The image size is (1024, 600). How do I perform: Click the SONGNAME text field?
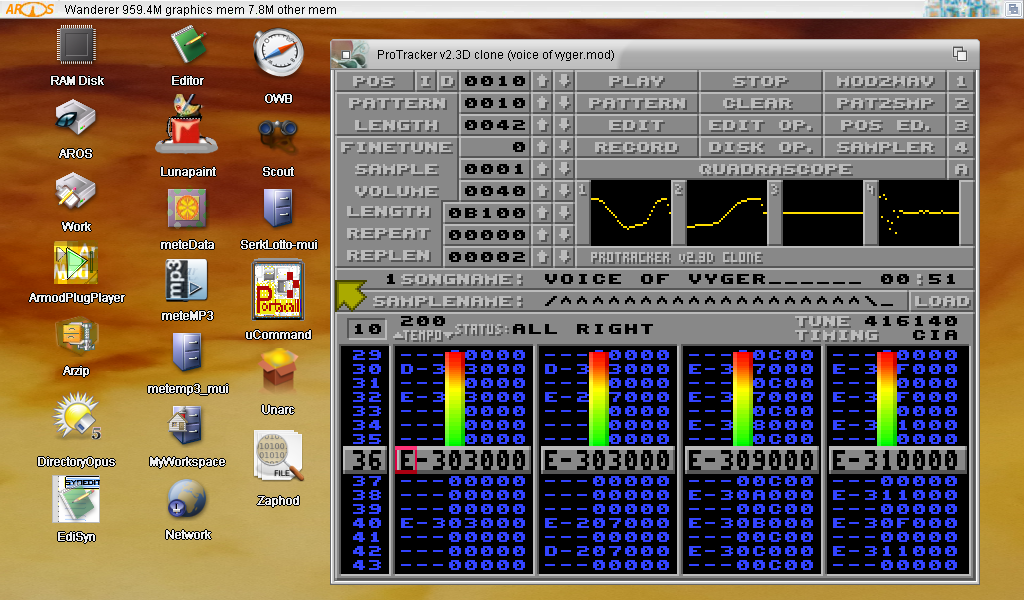click(x=703, y=279)
